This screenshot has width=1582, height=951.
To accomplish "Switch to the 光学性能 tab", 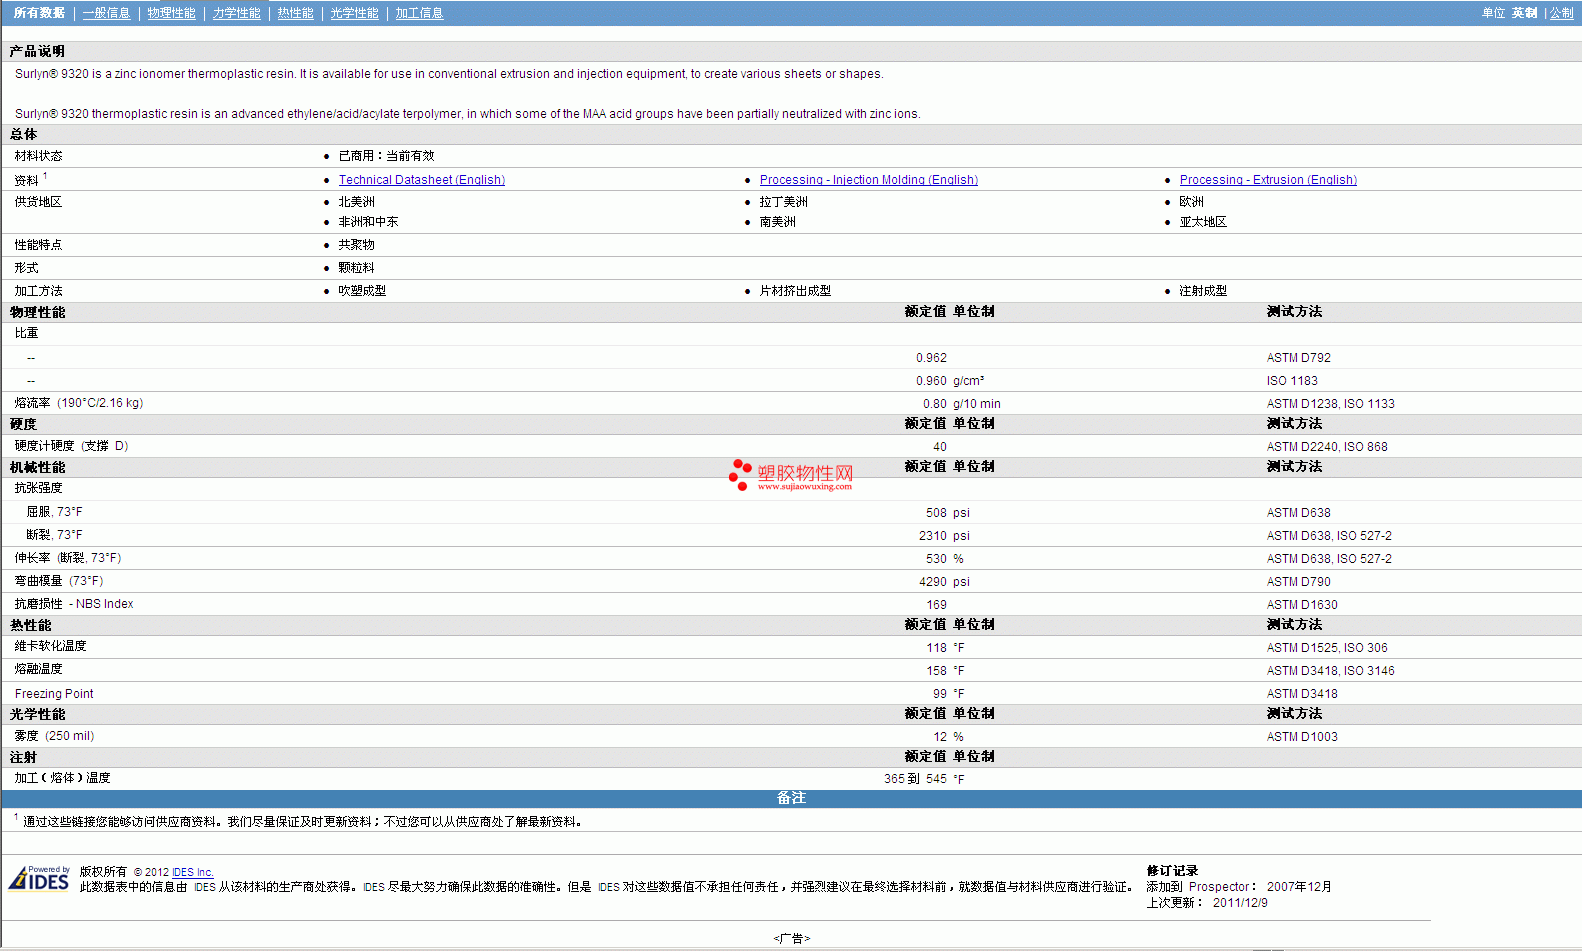I will tap(354, 13).
